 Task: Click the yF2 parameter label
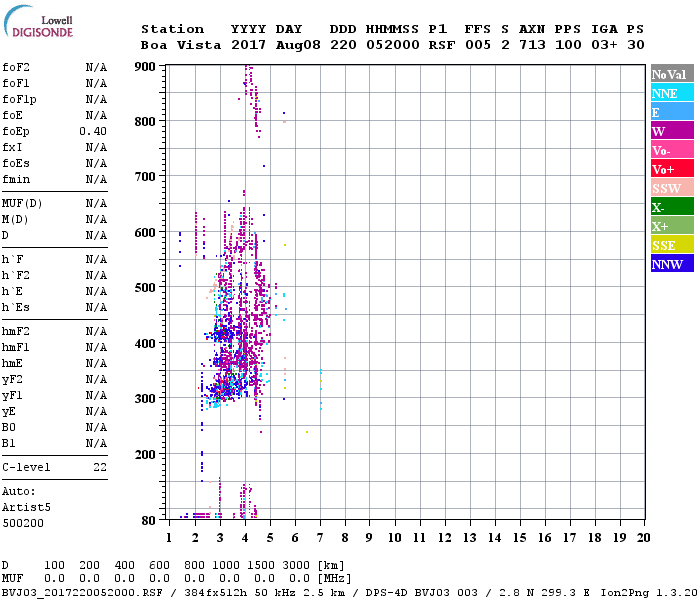[12, 380]
